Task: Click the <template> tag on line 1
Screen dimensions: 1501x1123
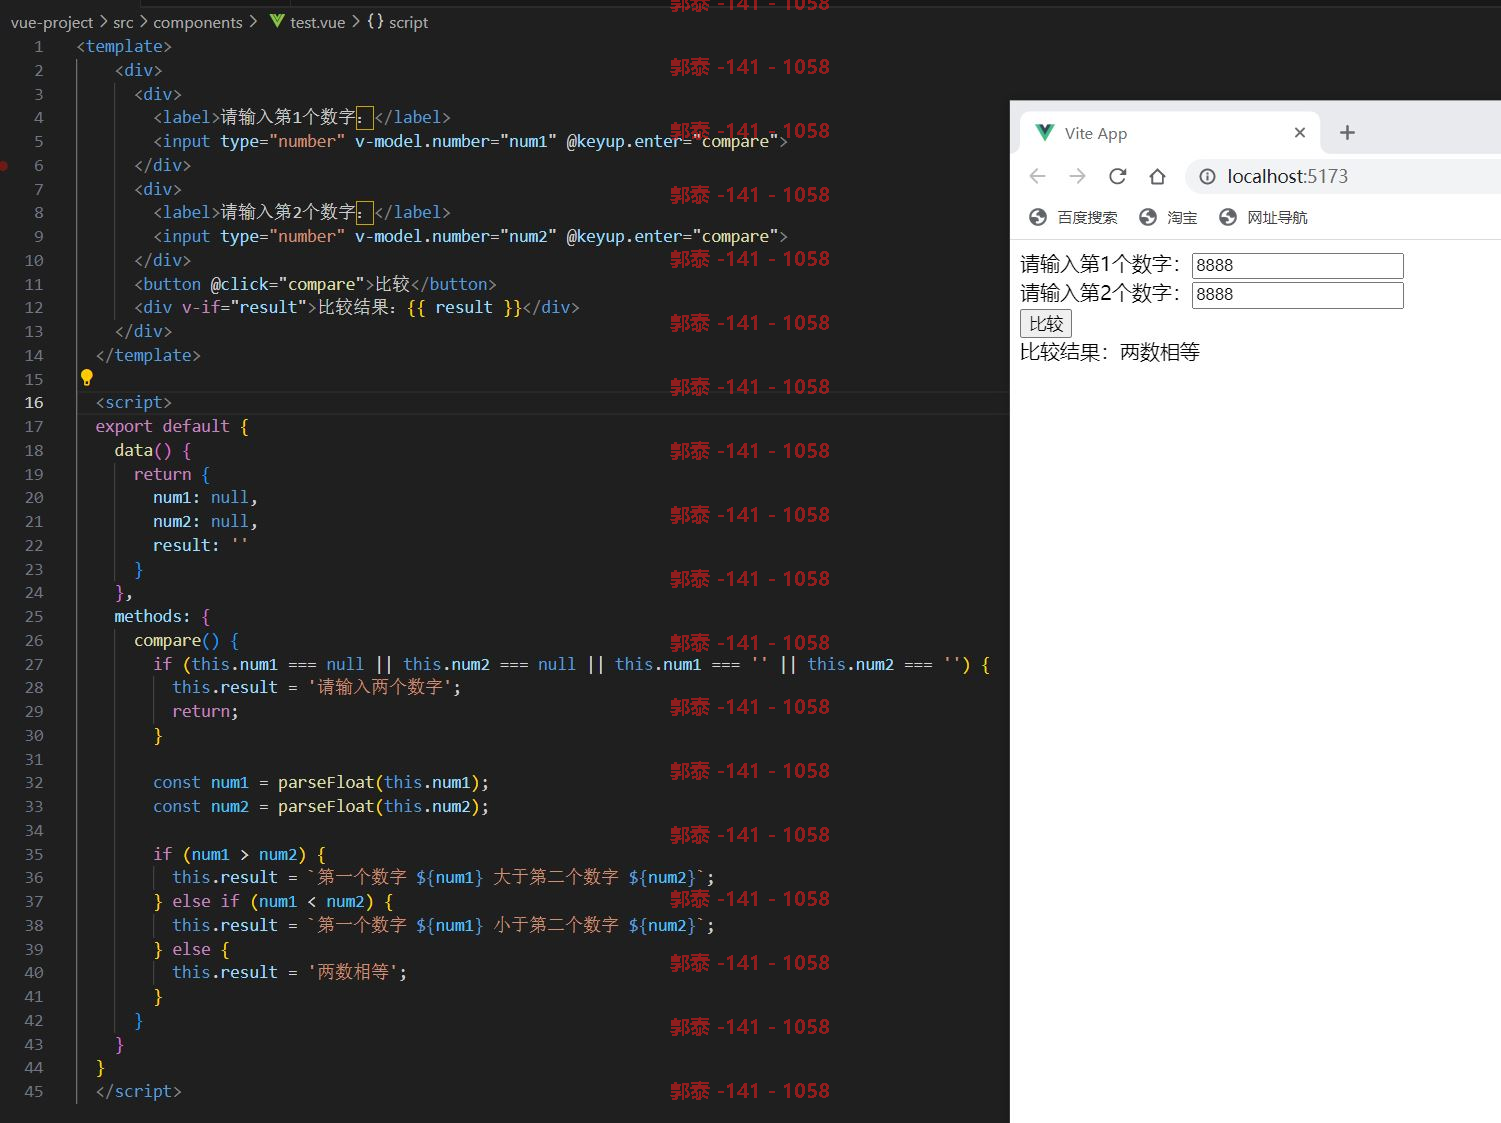Action: [124, 46]
